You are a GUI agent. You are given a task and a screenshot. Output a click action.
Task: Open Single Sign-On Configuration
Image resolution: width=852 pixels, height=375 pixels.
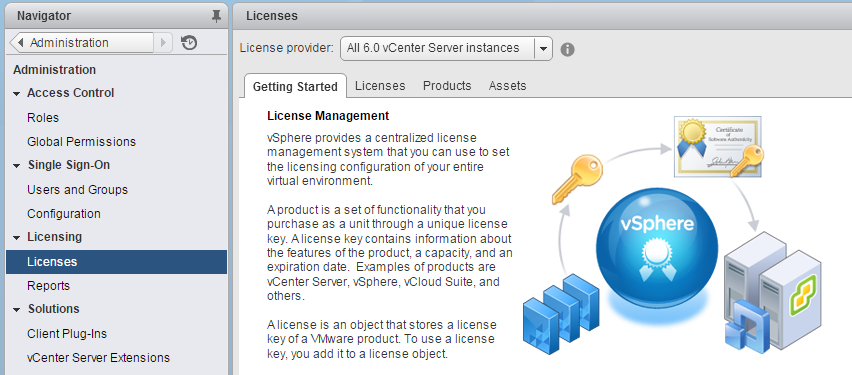pos(64,214)
